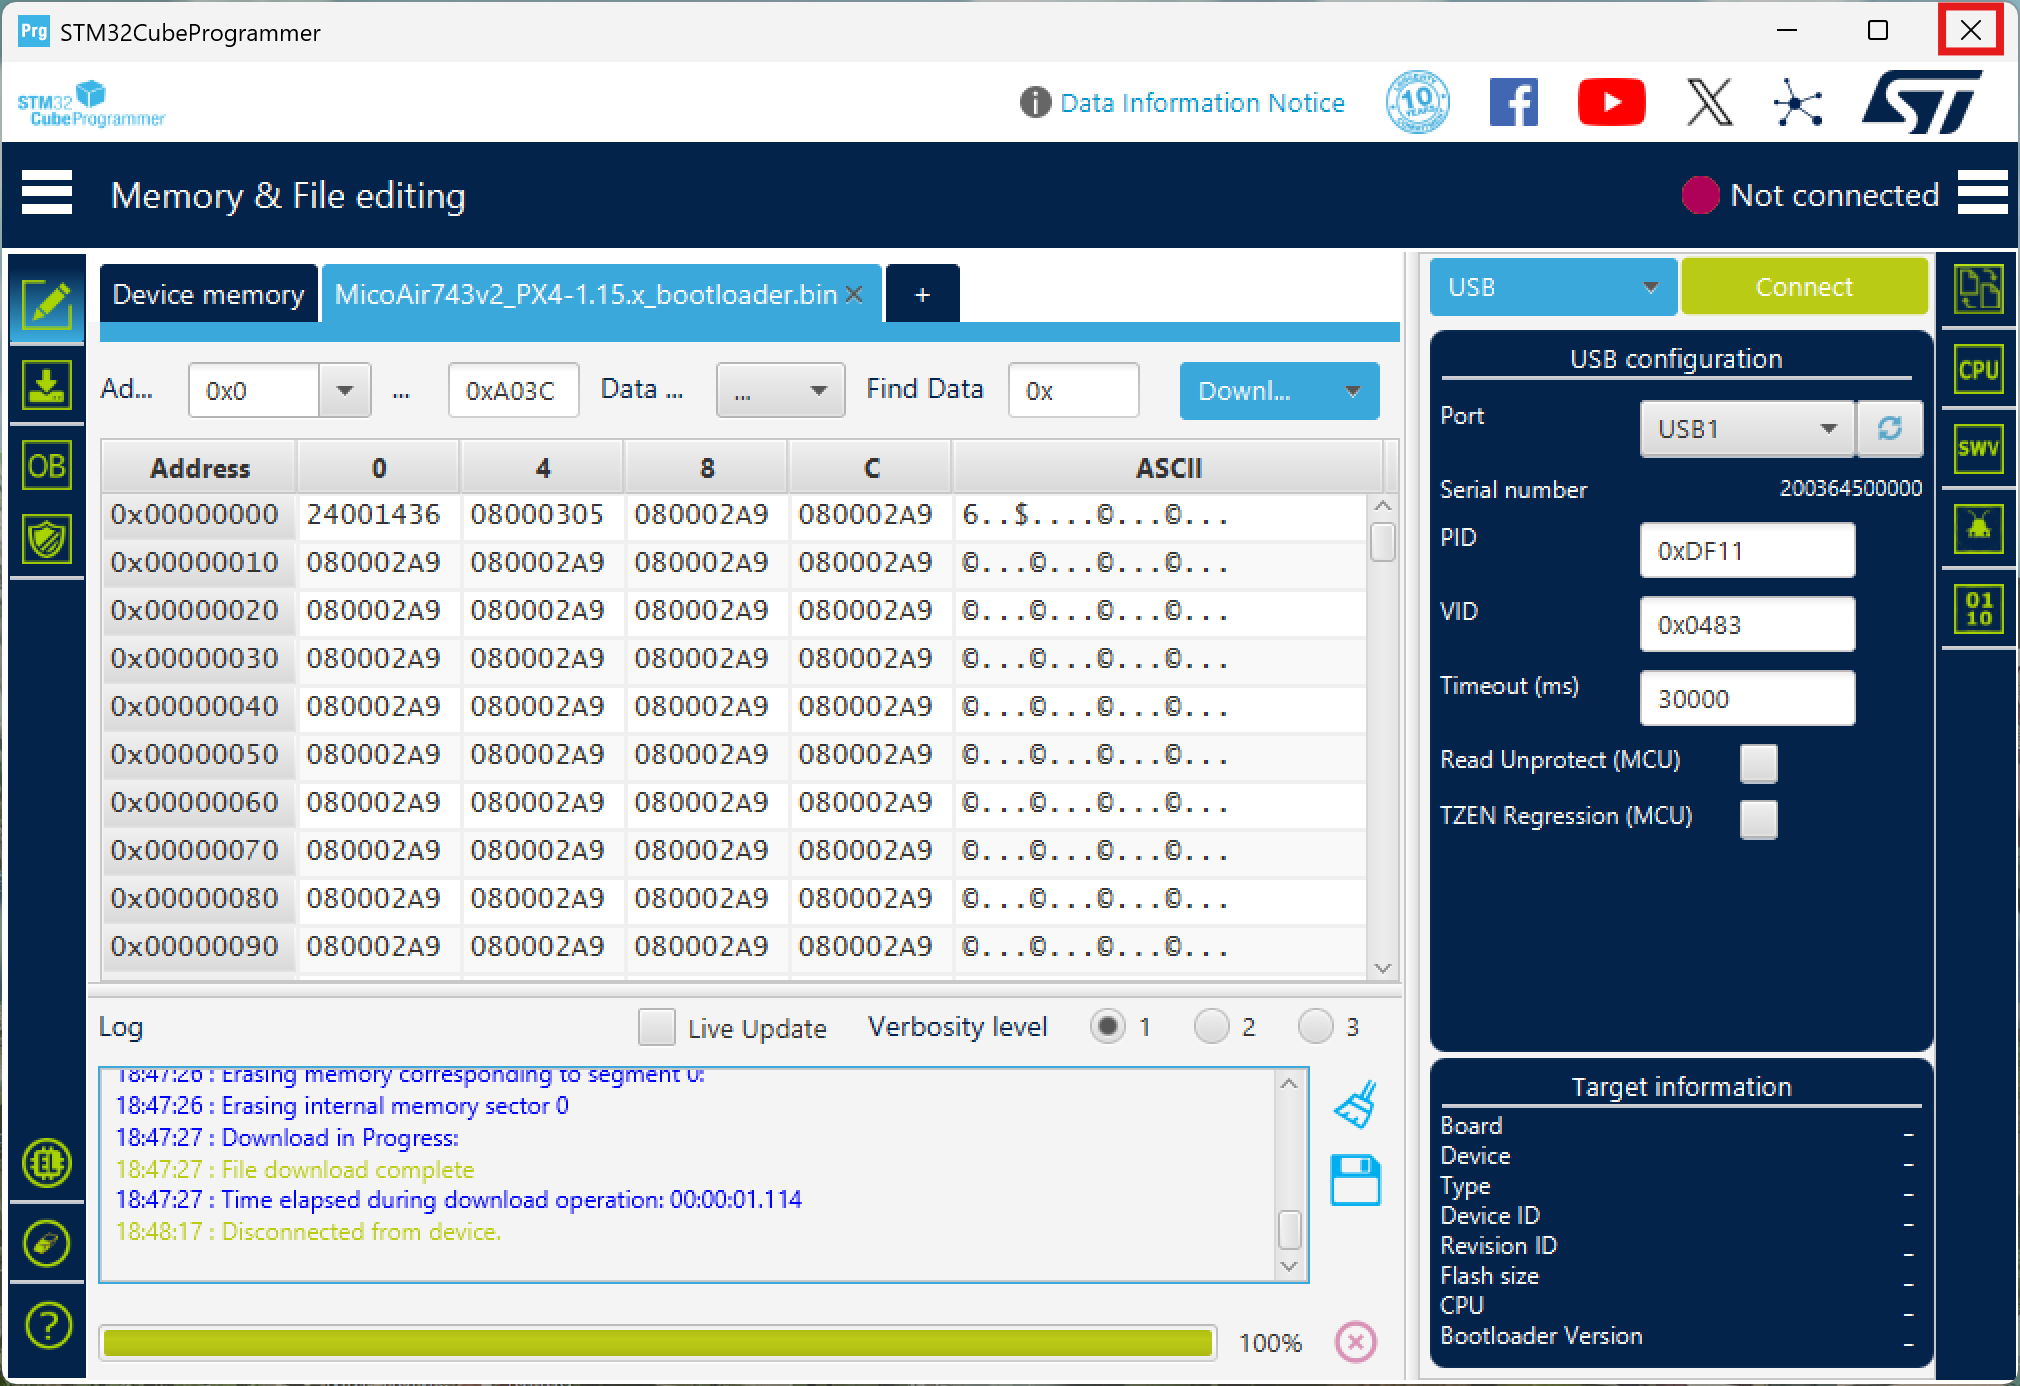The image size is (2020, 1386).
Task: Select verbosity level 3 radio button
Action: (1315, 1026)
